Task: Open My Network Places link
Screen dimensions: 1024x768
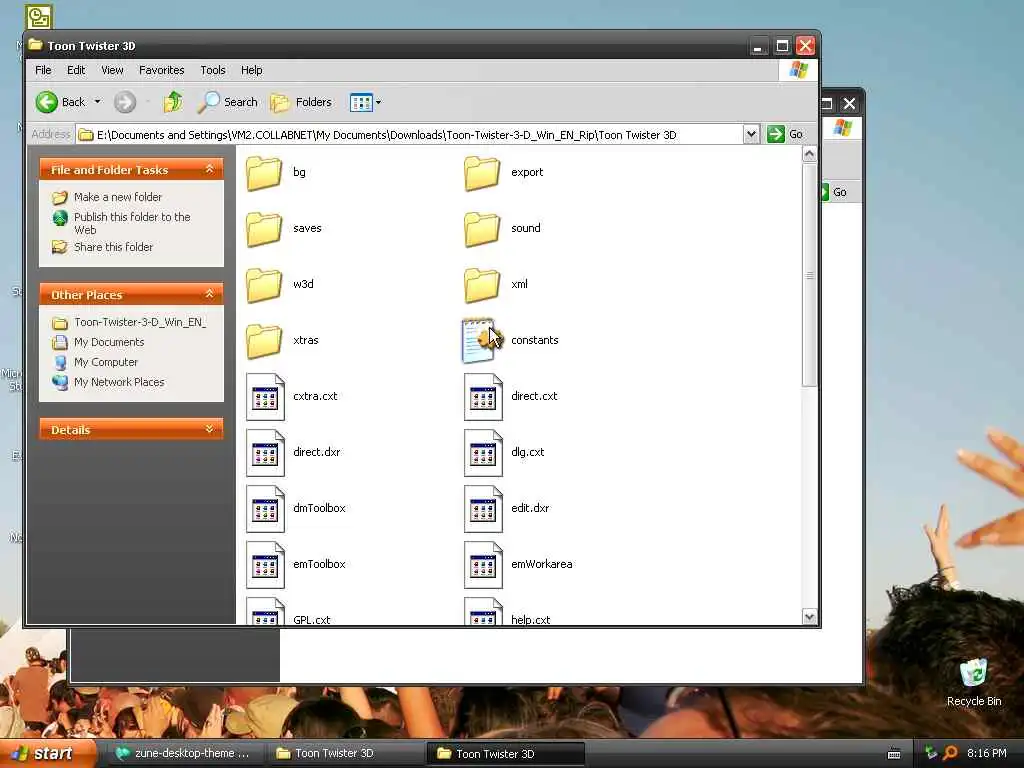Action: [119, 382]
